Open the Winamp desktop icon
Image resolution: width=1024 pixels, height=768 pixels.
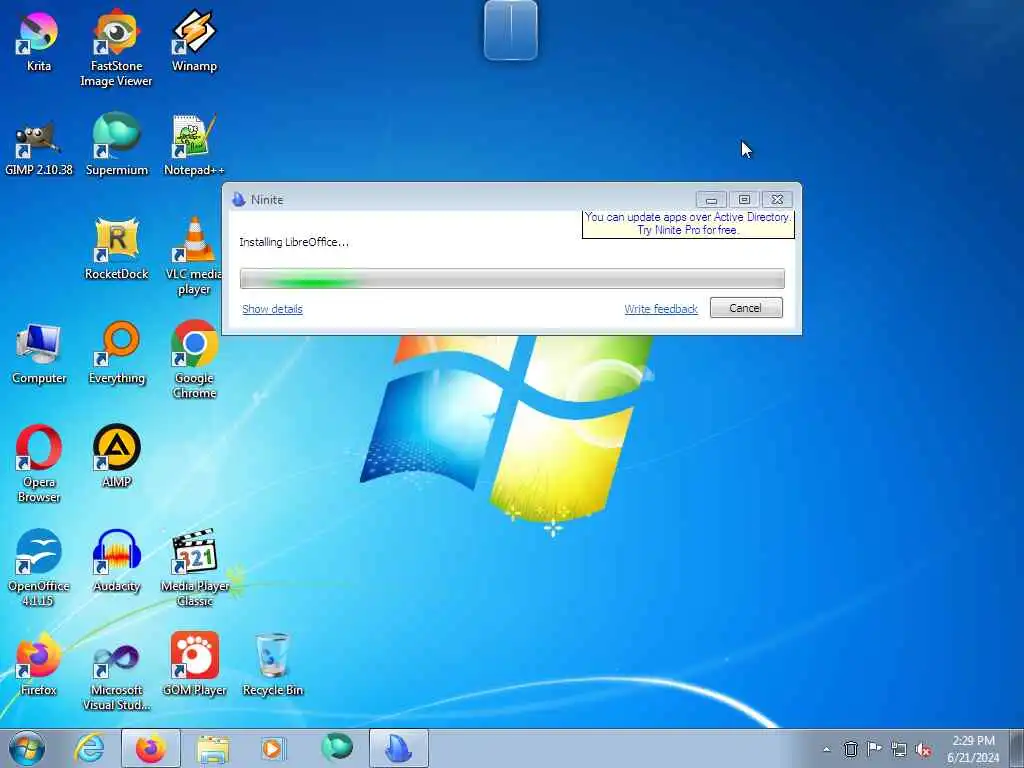click(x=194, y=41)
